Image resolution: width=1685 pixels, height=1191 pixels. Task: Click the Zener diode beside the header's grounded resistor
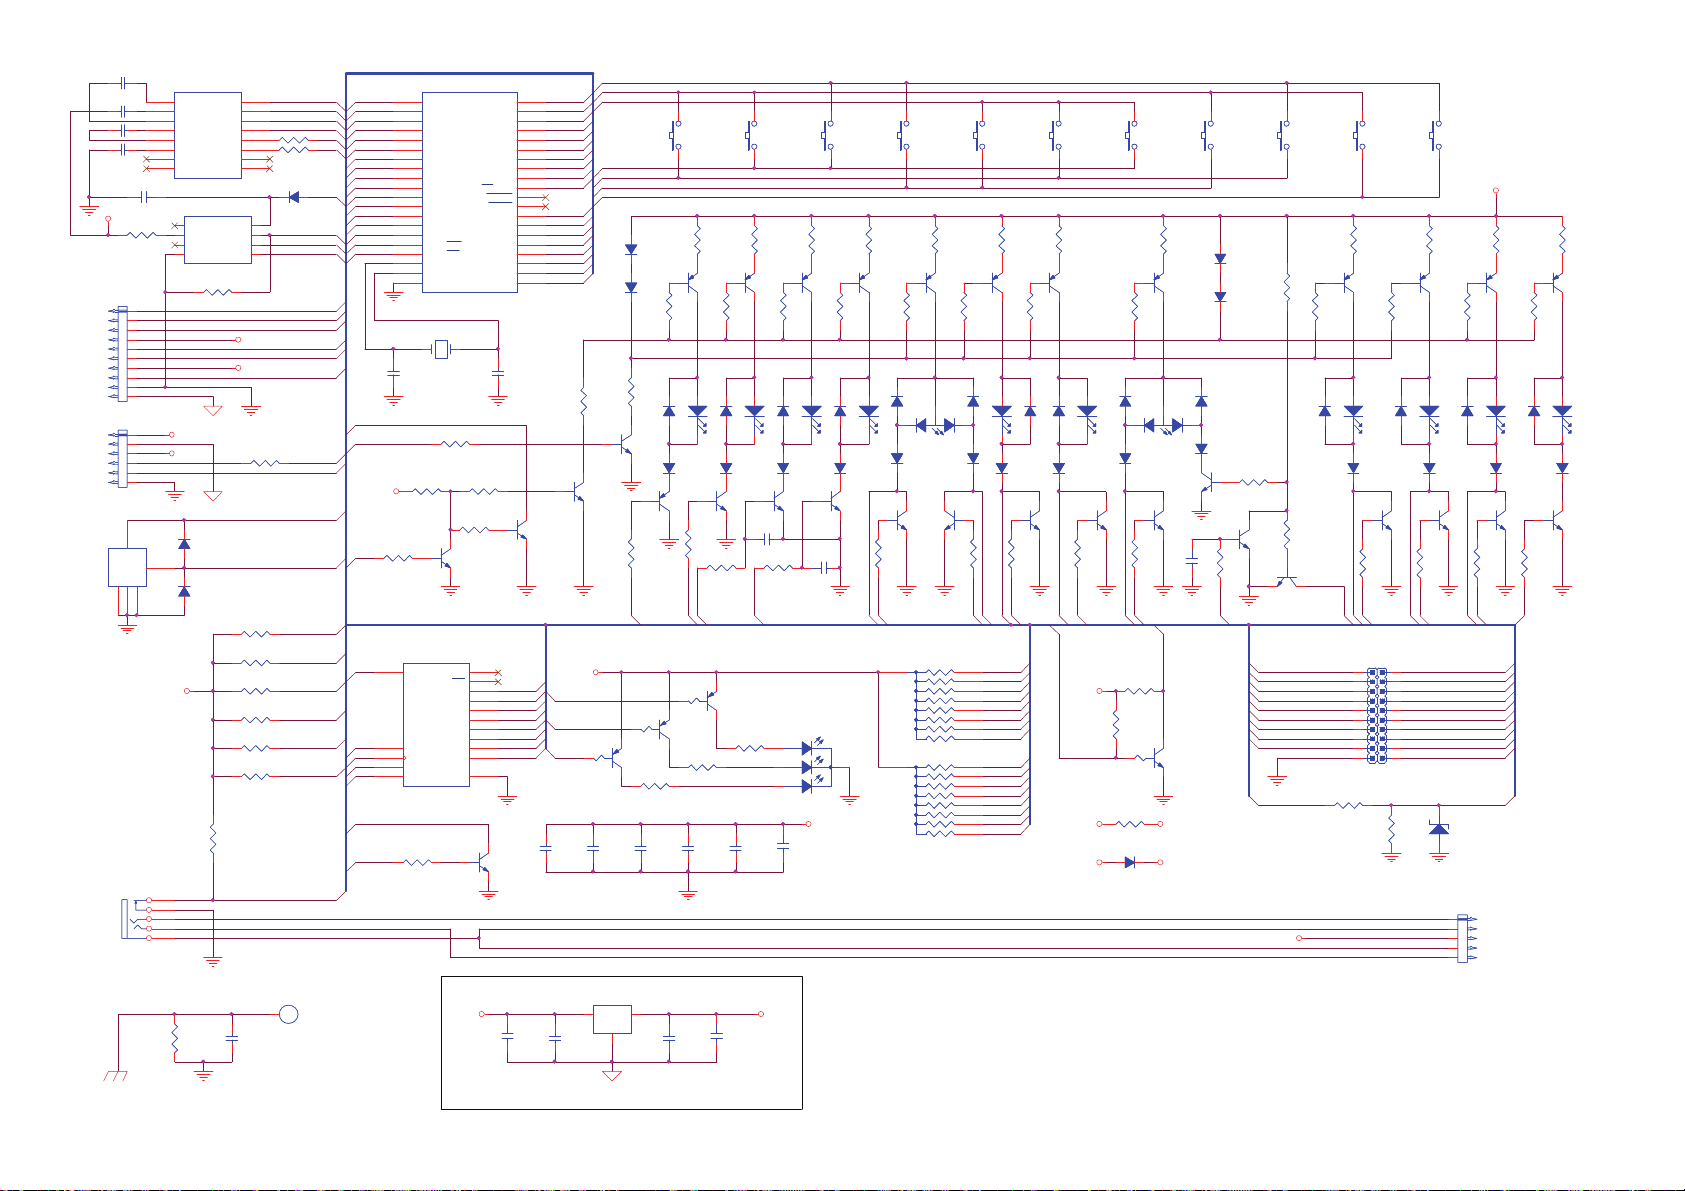(1439, 828)
